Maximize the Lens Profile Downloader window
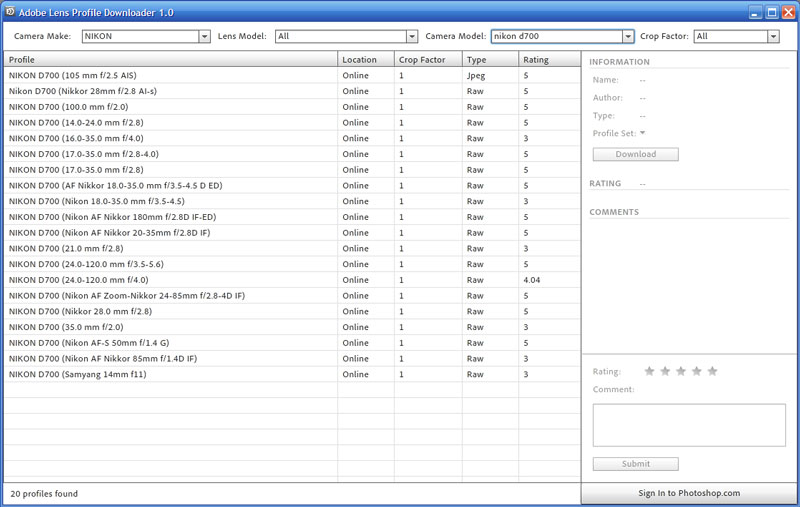Viewport: 800px width, 507px height. [772, 12]
